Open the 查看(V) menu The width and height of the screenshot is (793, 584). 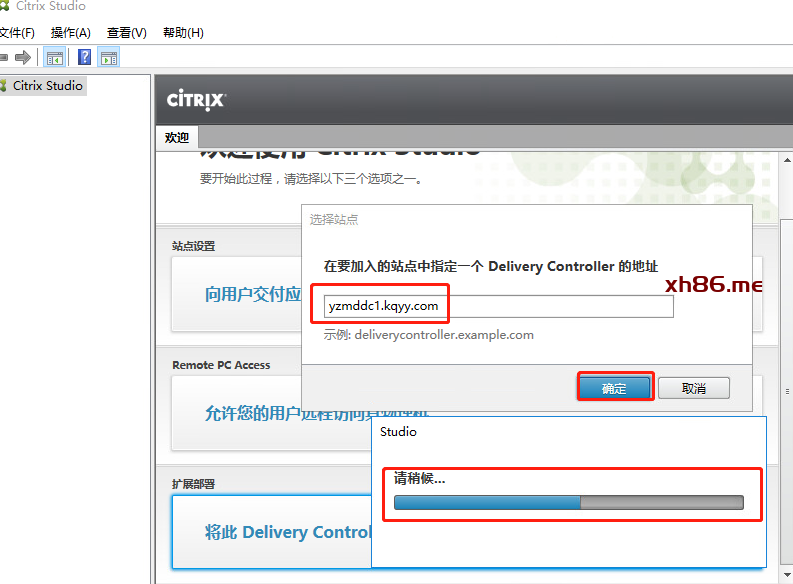[126, 33]
